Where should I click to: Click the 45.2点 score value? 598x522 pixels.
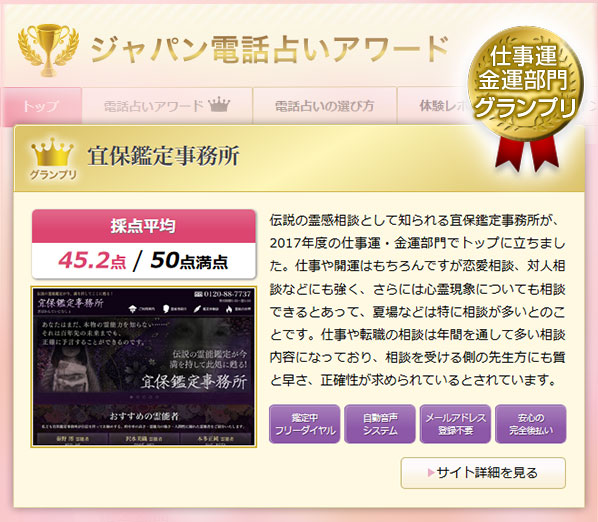tap(92, 260)
